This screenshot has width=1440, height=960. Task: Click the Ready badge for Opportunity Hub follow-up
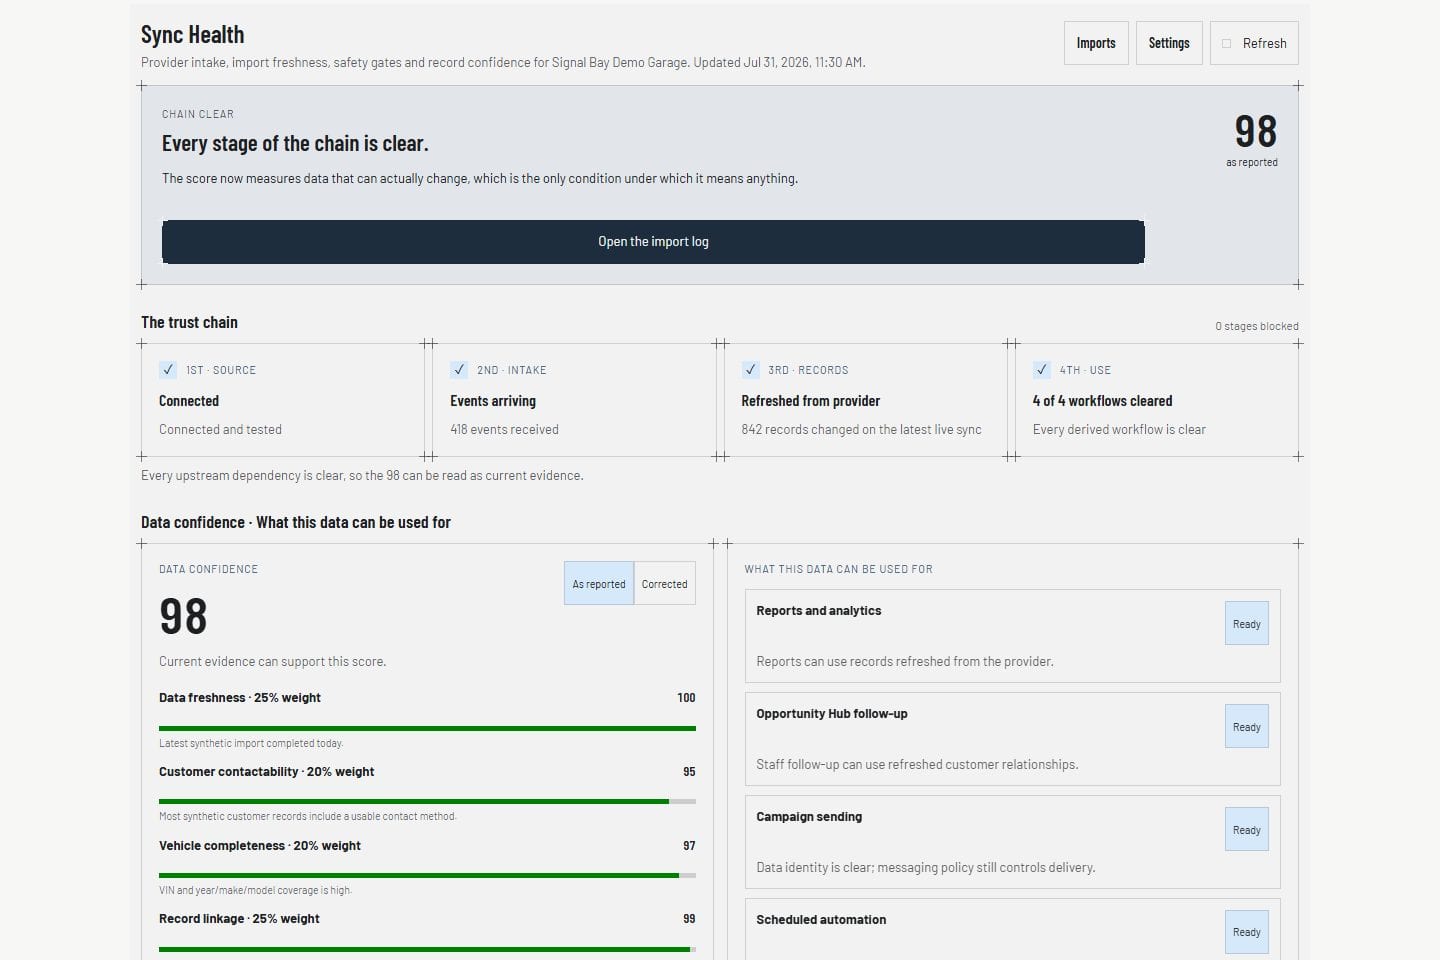coord(1247,727)
